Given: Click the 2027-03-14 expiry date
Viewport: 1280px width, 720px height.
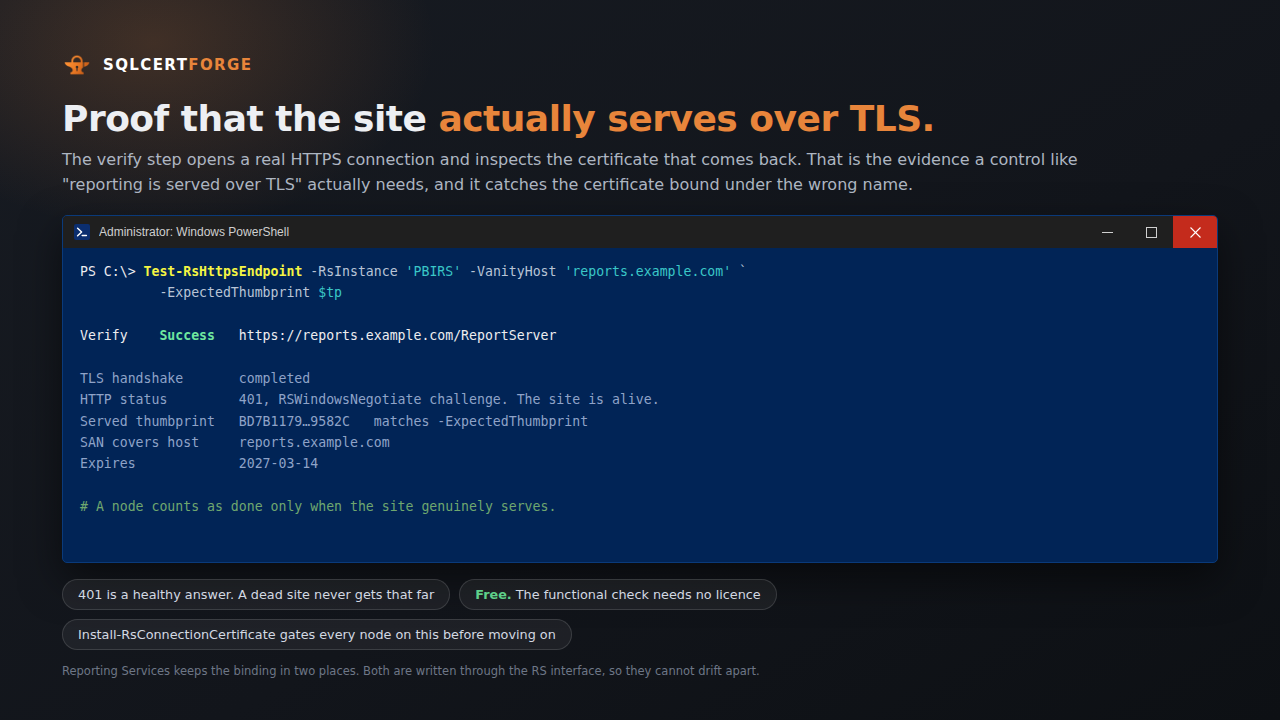Looking at the screenshot, I should [x=278, y=464].
